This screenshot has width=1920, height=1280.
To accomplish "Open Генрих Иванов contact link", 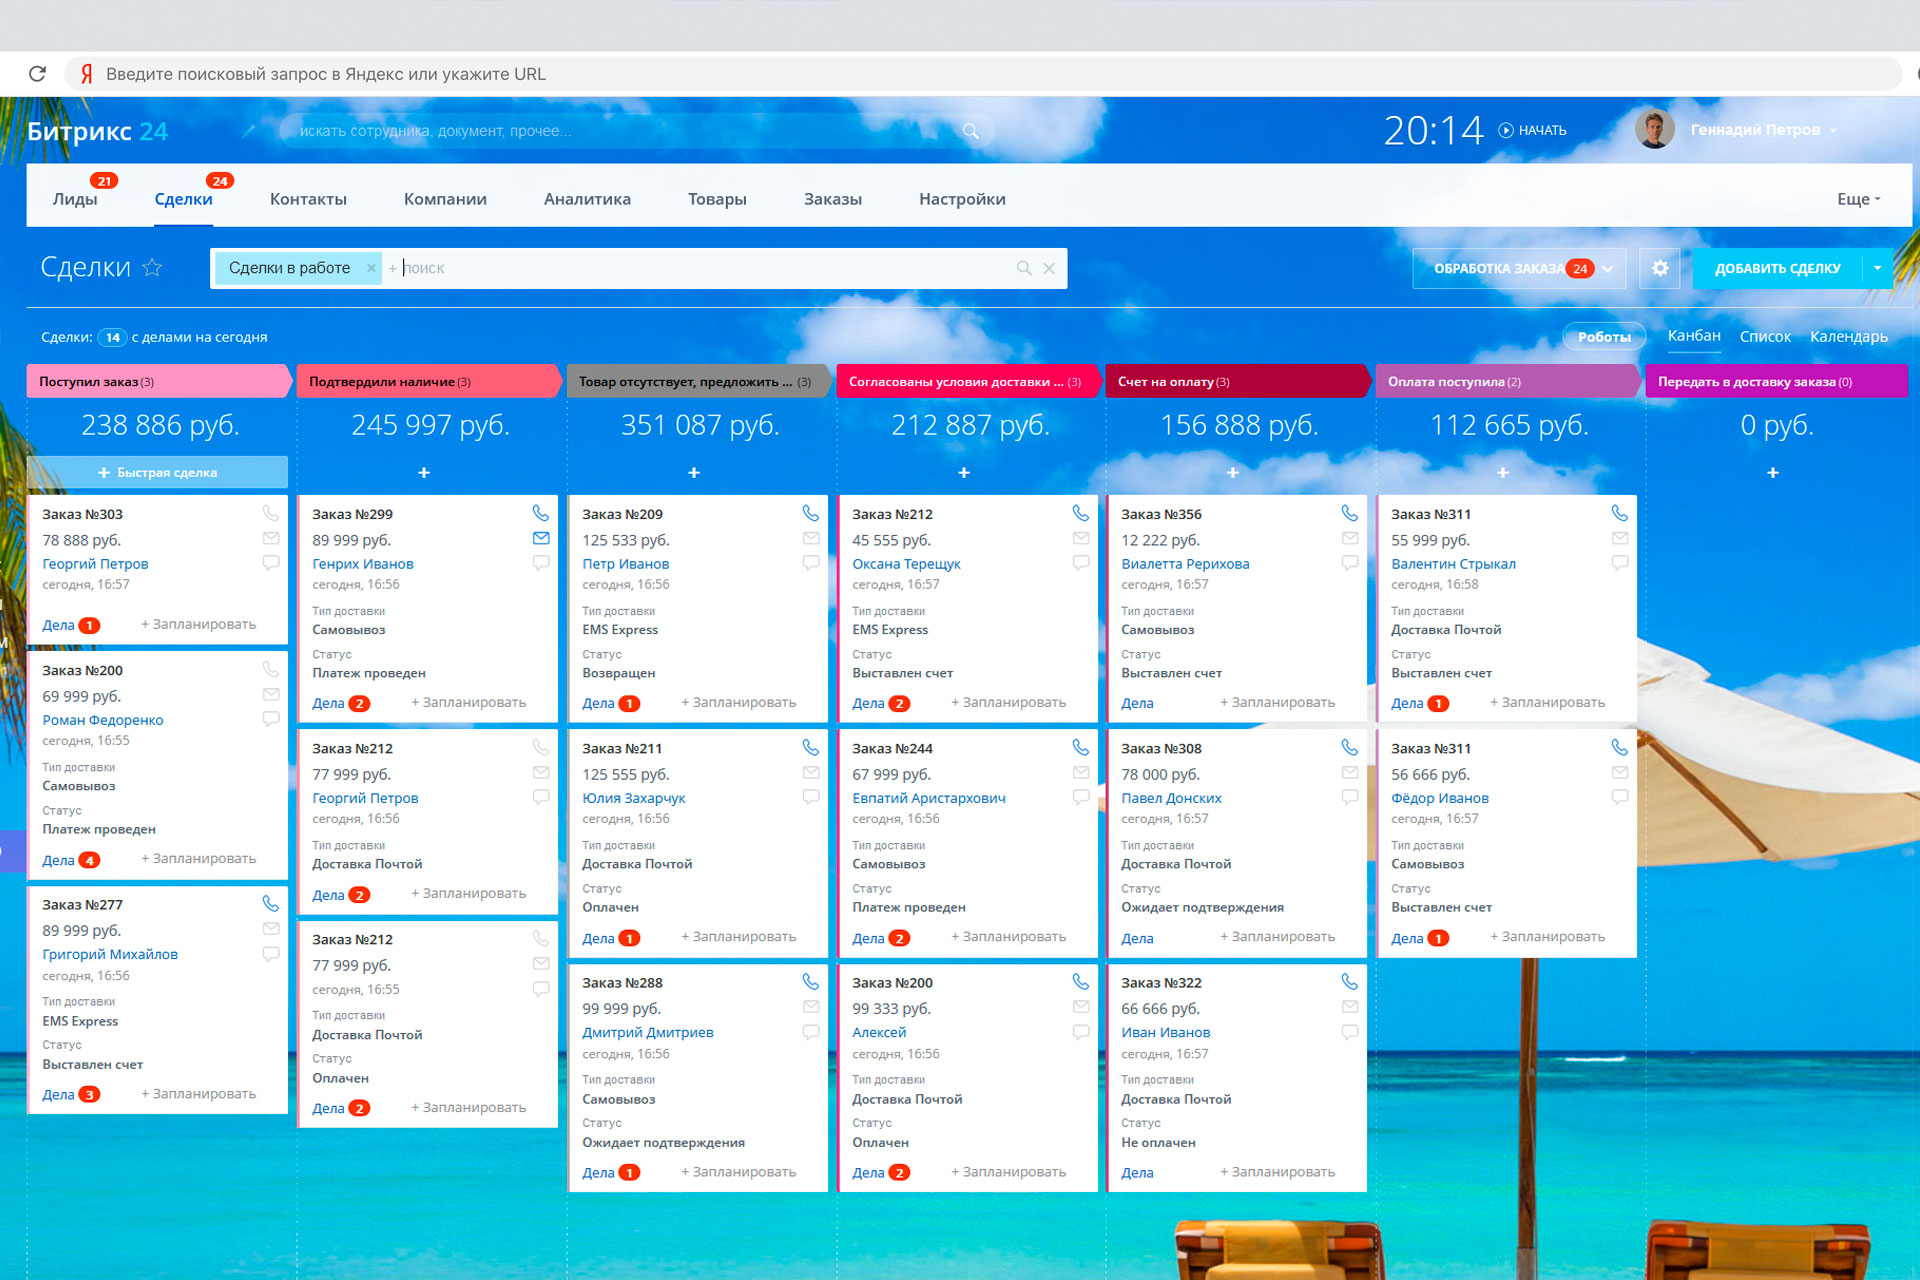I will (x=362, y=564).
